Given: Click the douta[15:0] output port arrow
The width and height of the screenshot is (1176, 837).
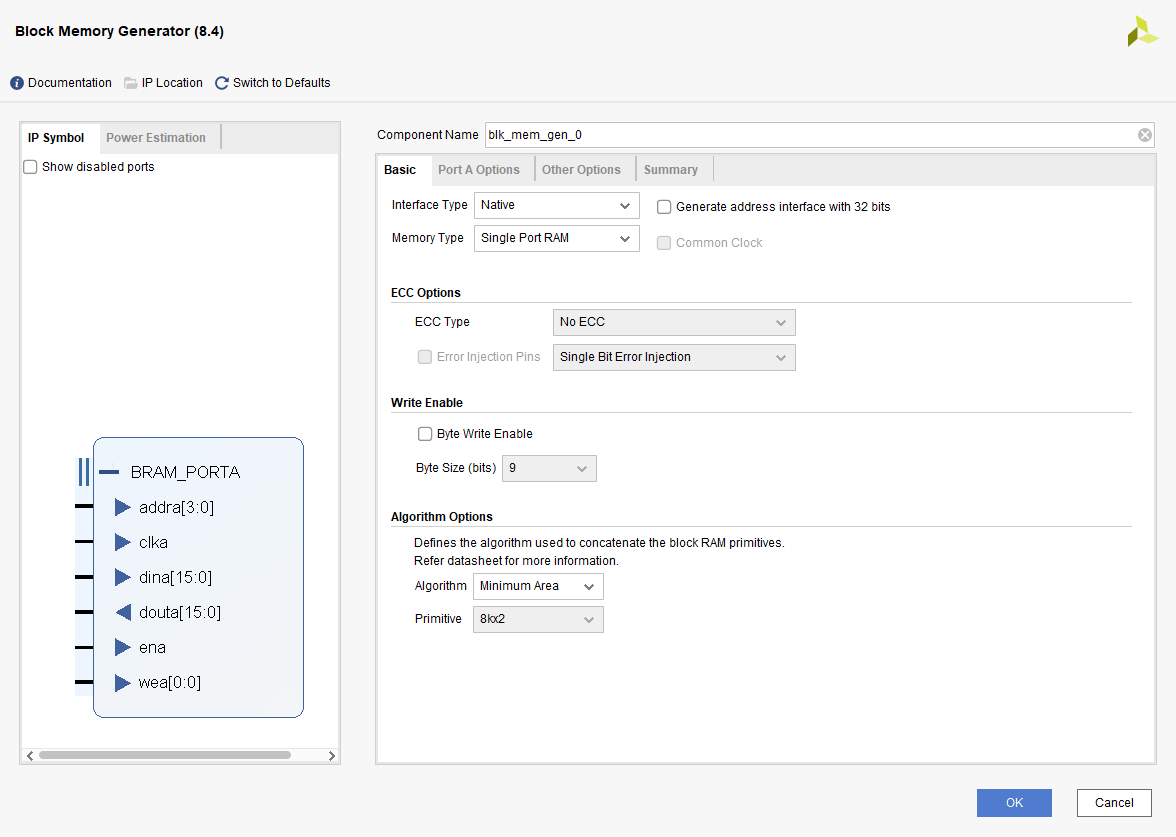Looking at the screenshot, I should [x=122, y=612].
